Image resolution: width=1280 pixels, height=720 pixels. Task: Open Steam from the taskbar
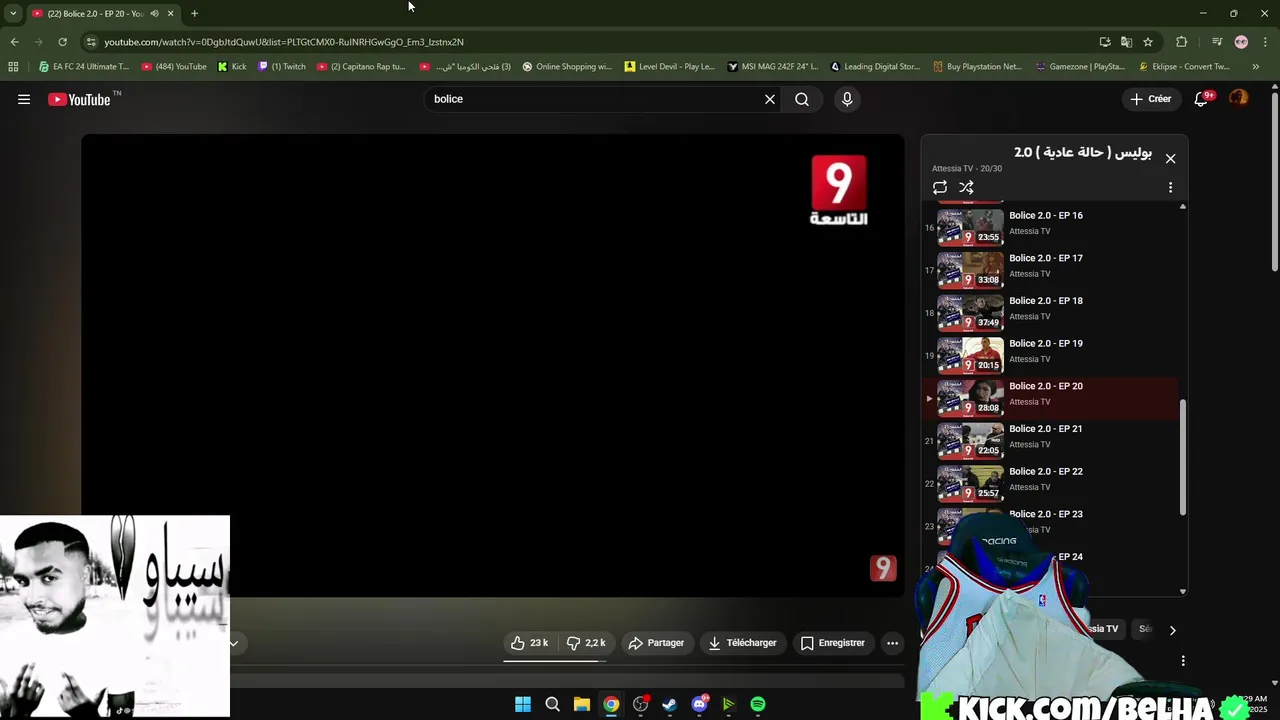[x=669, y=704]
